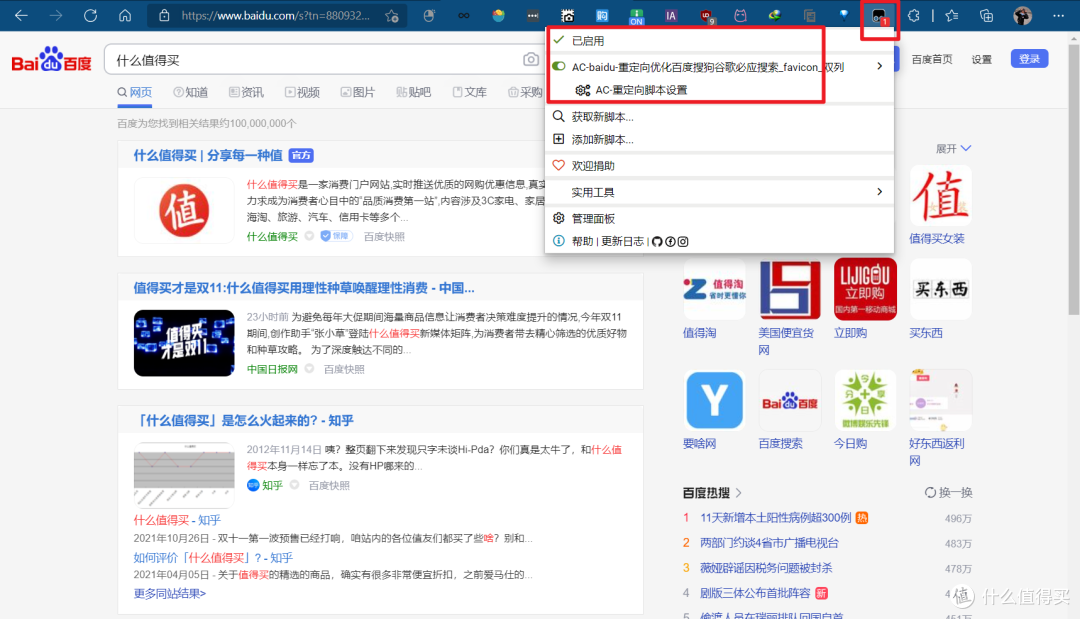The width and height of the screenshot is (1080, 619).
Task: Open the GitHub icon in Tampermonkey menu
Action: 656,241
